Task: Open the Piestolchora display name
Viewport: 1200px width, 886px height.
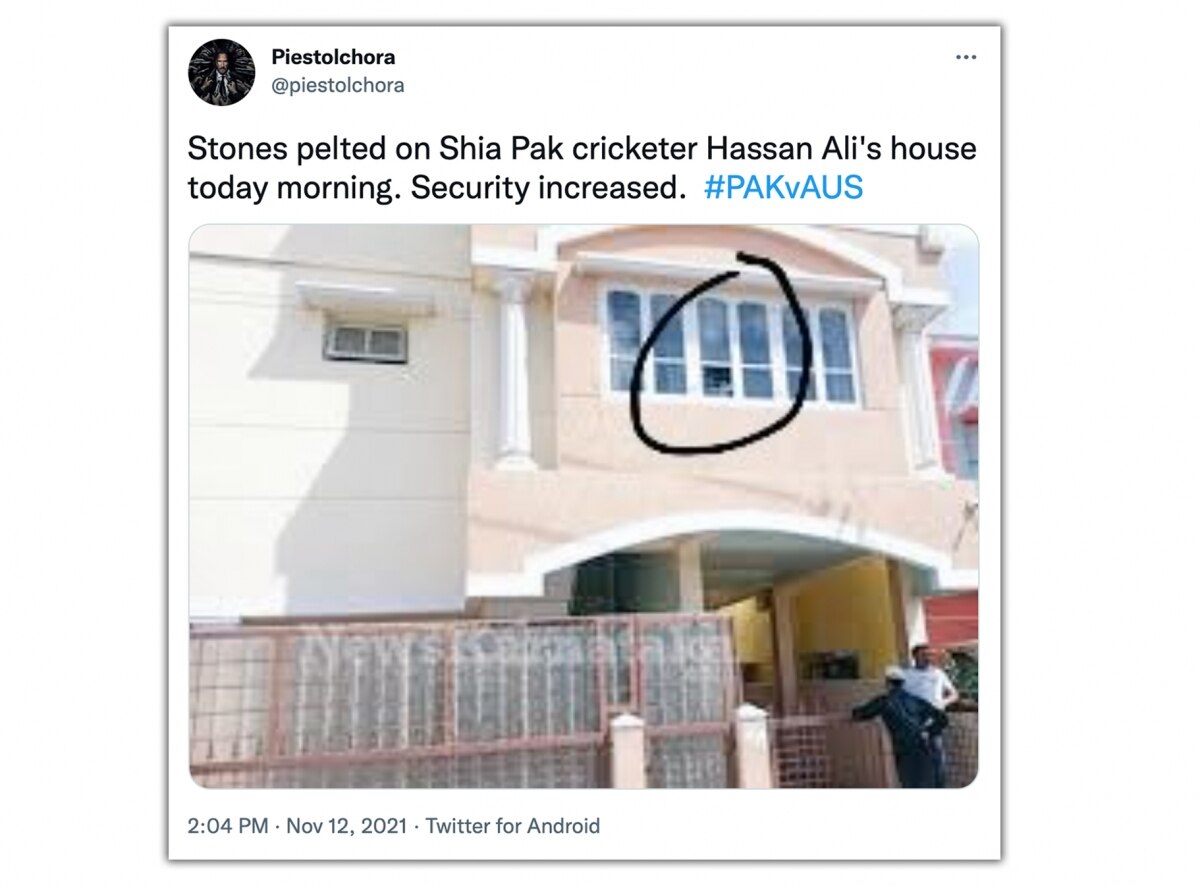Action: click(x=333, y=57)
